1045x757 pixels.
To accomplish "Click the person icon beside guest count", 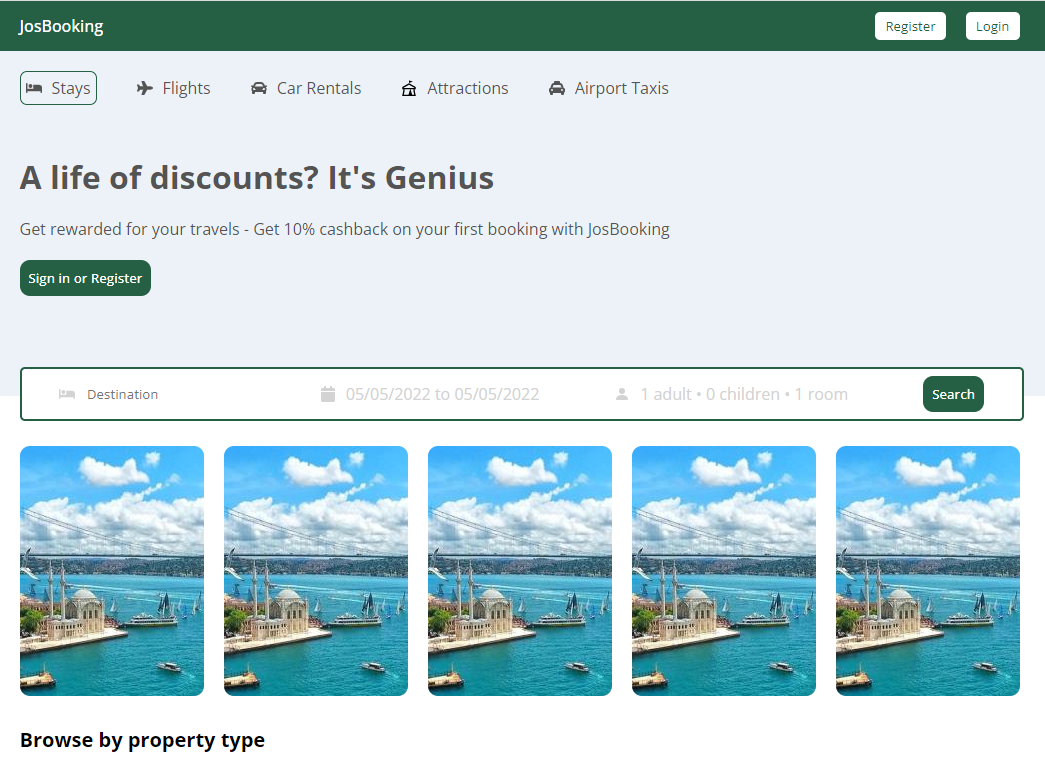I will (622, 394).
